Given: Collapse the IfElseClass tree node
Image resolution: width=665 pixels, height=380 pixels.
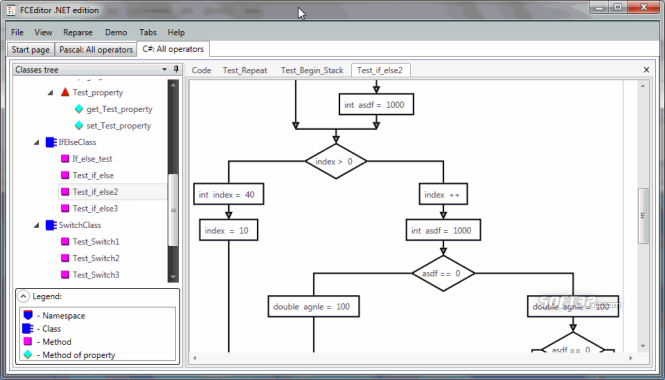Looking at the screenshot, I should pos(36,142).
